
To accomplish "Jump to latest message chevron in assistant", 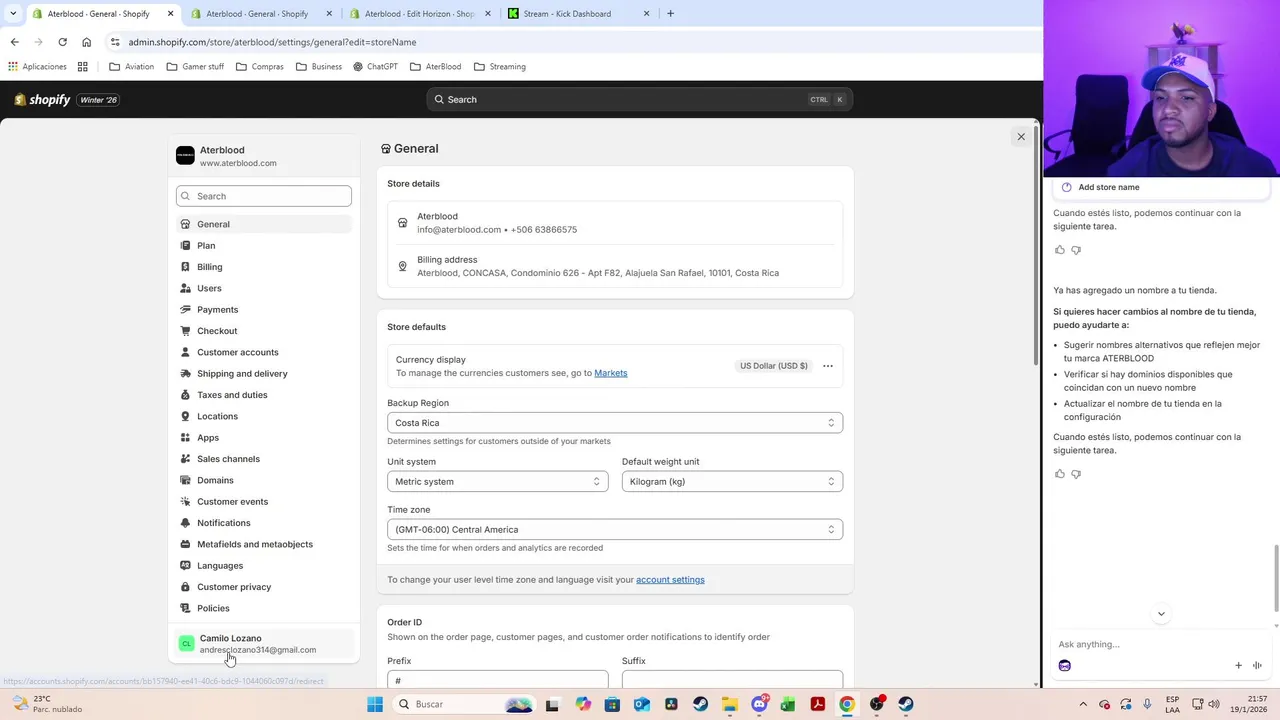I will coord(1161,614).
